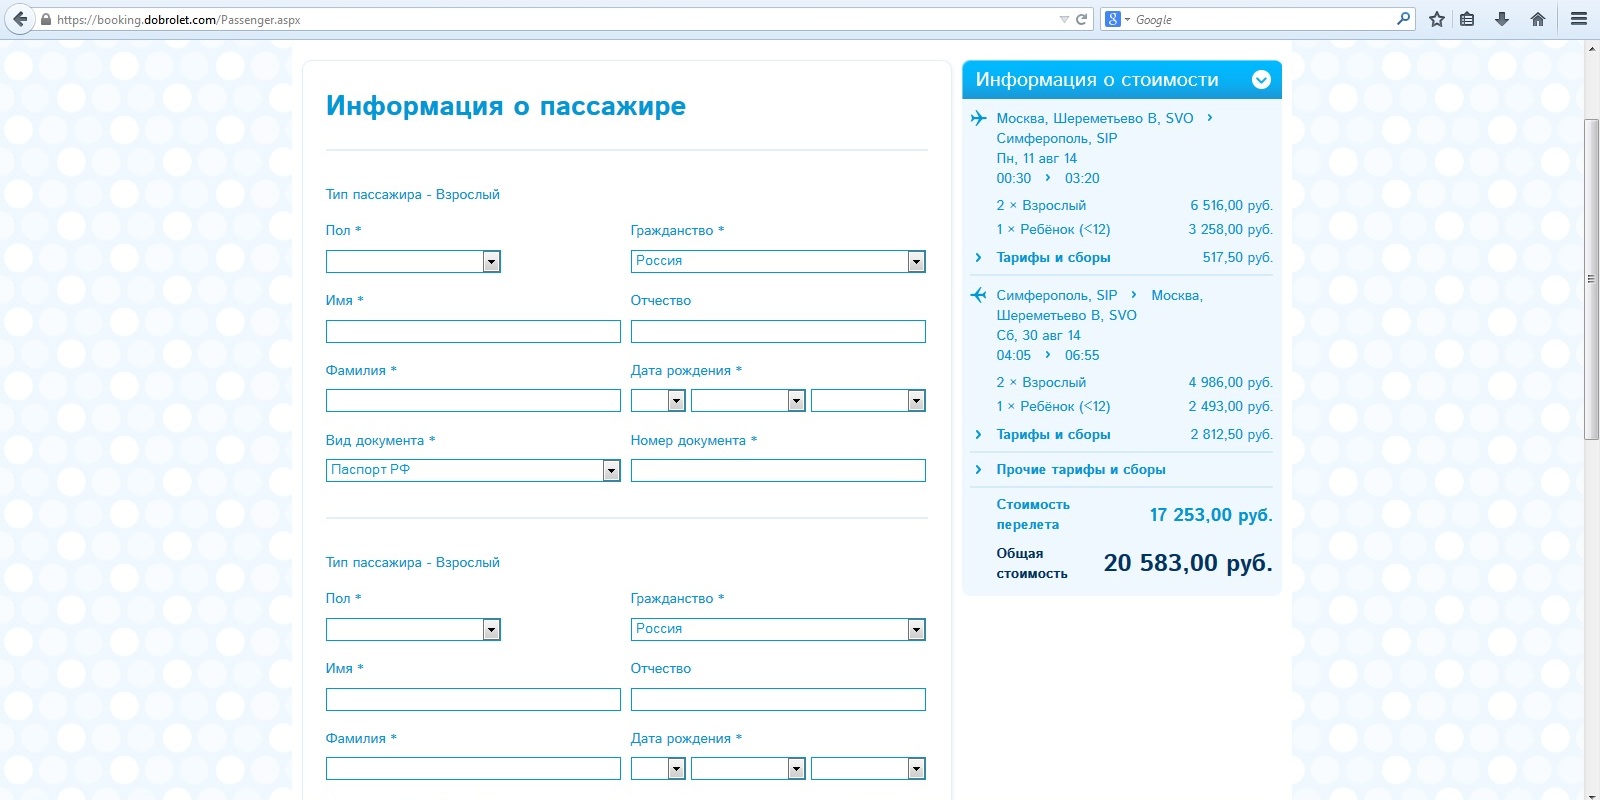
Task: Click the Сб, 30 авг 14 date
Action: 1039,335
